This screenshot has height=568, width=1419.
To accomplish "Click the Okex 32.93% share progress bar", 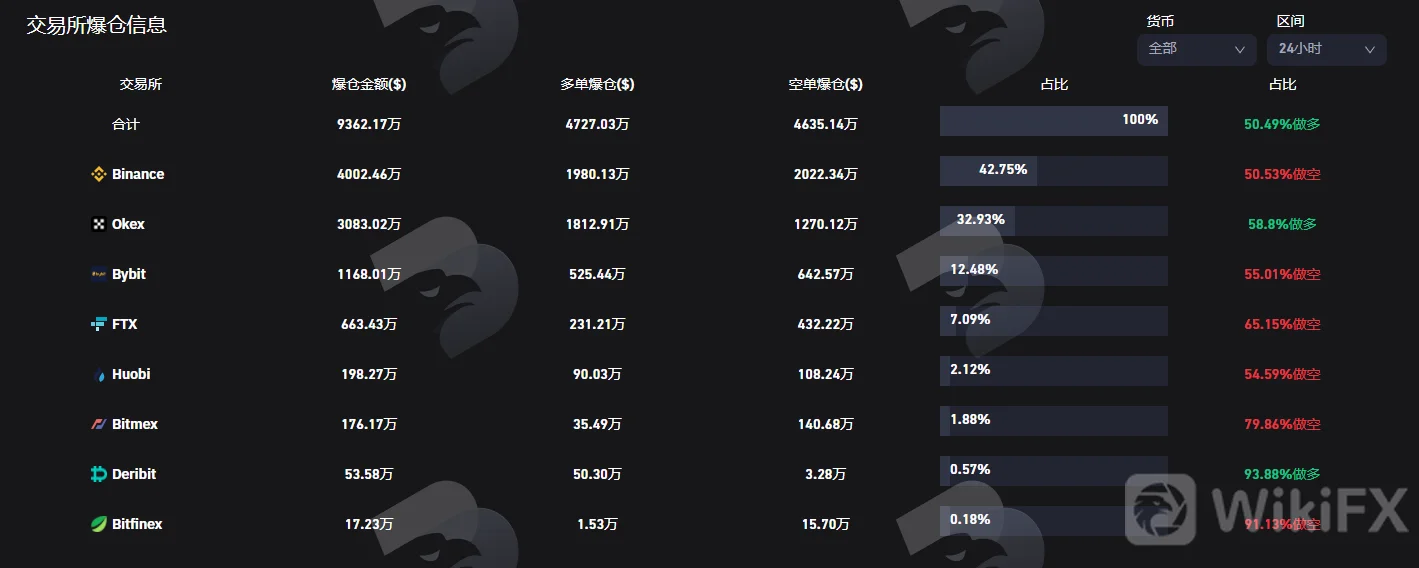I will [x=1053, y=220].
